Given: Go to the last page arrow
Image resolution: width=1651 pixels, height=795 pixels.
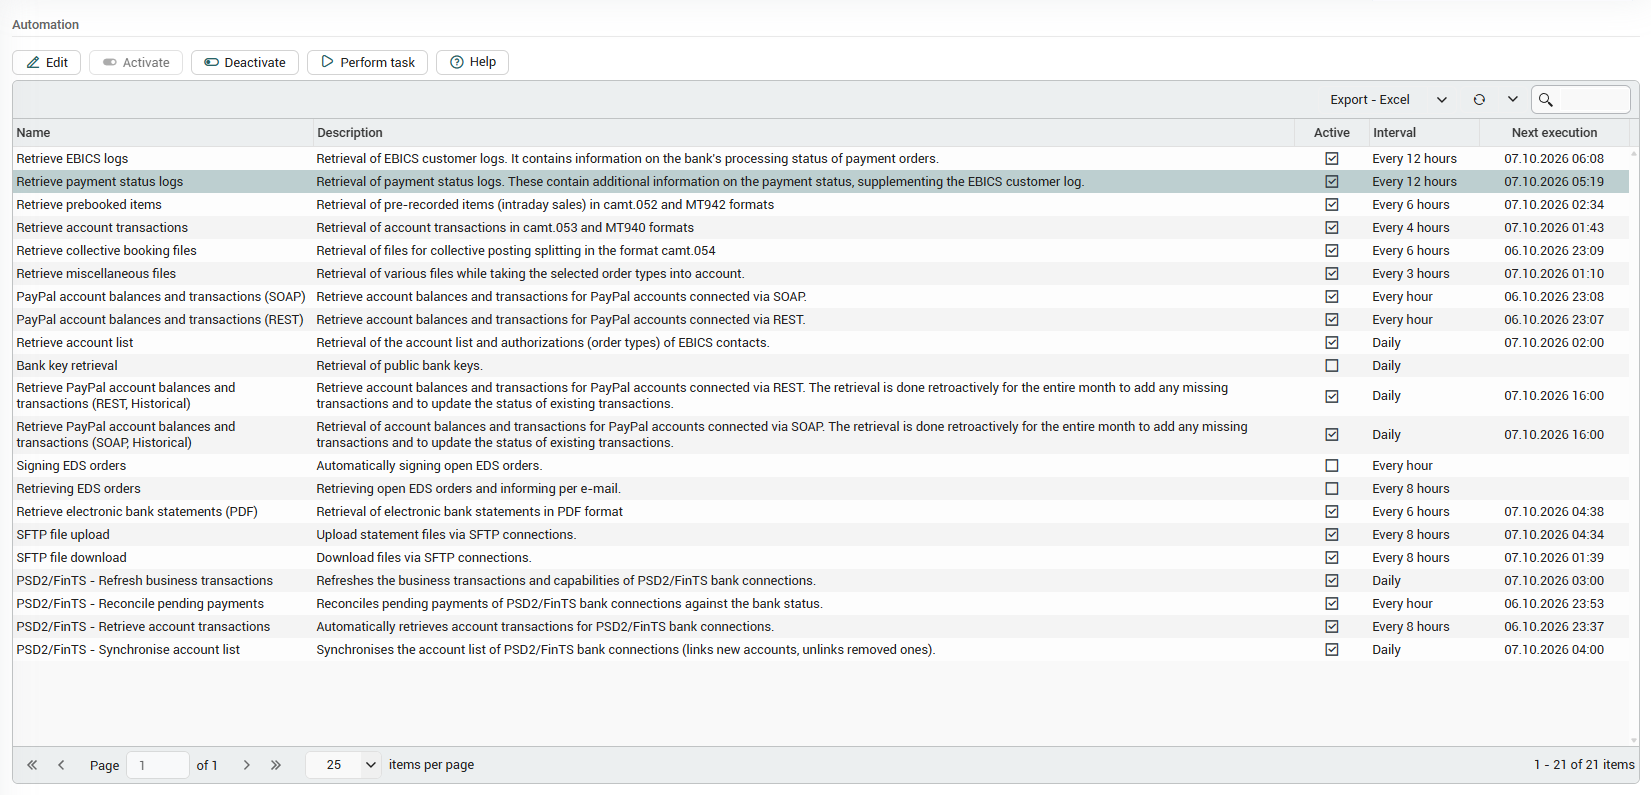Looking at the screenshot, I should (x=276, y=765).
